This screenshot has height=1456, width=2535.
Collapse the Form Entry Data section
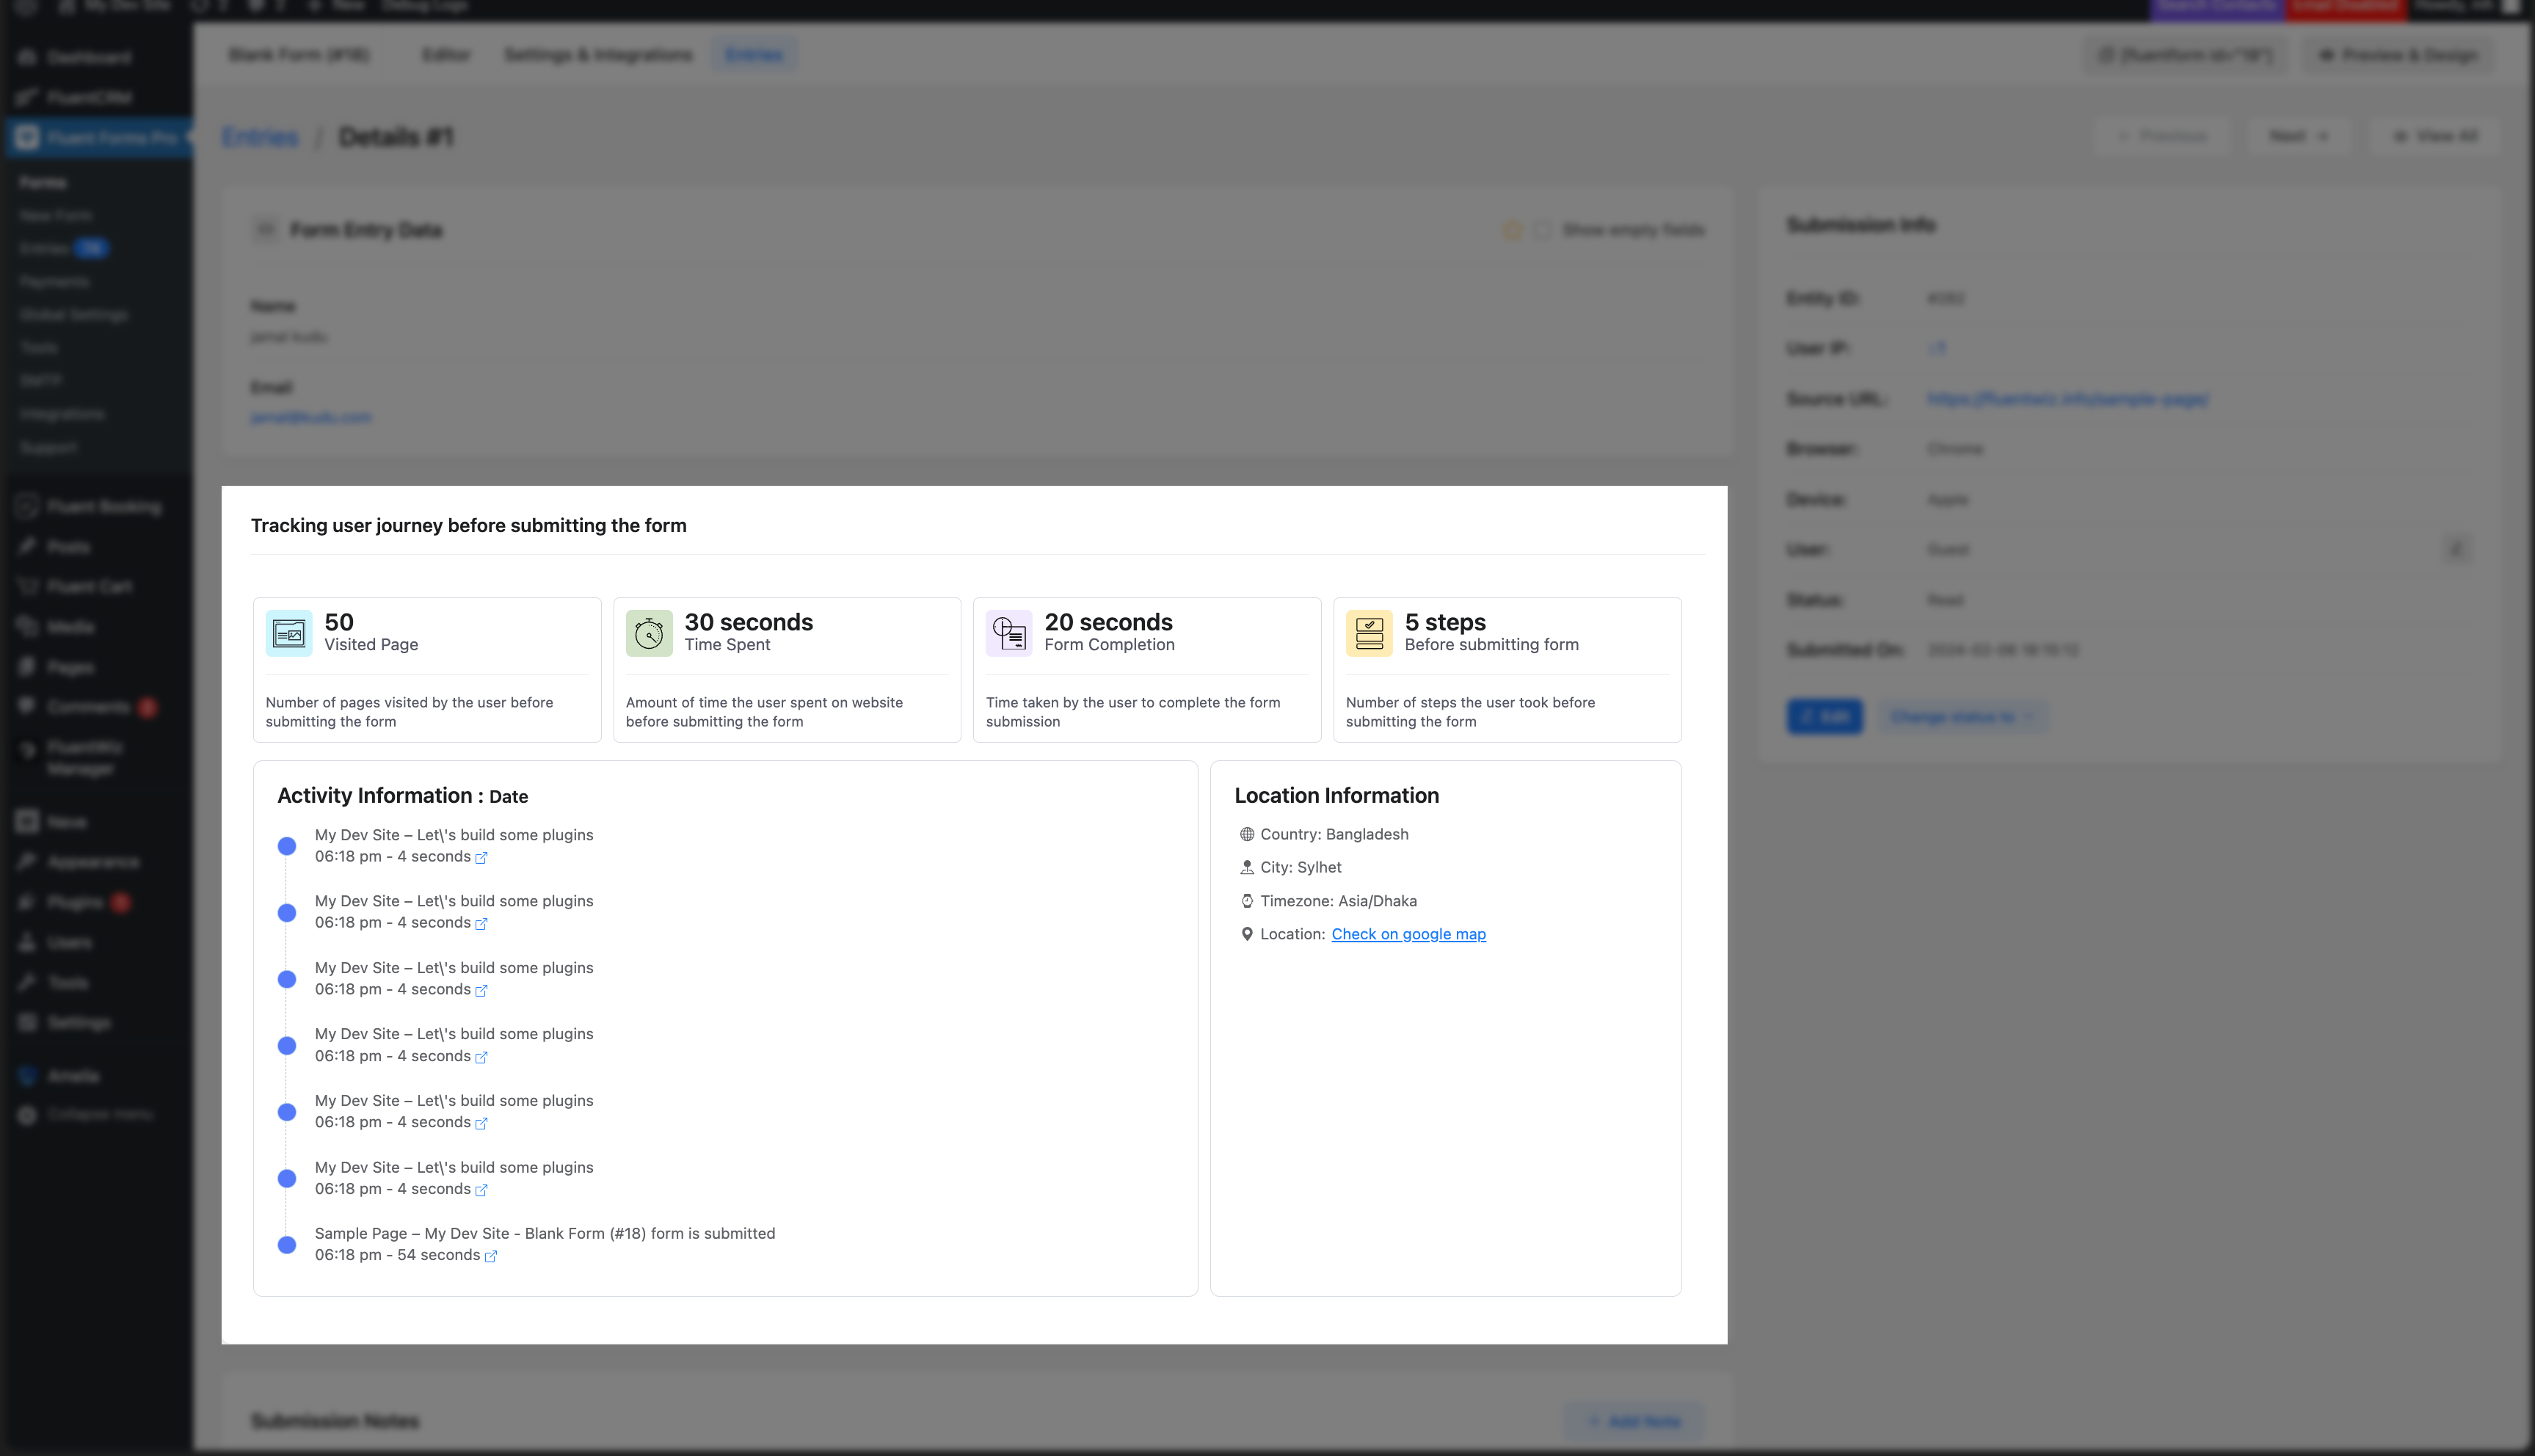pyautogui.click(x=266, y=229)
